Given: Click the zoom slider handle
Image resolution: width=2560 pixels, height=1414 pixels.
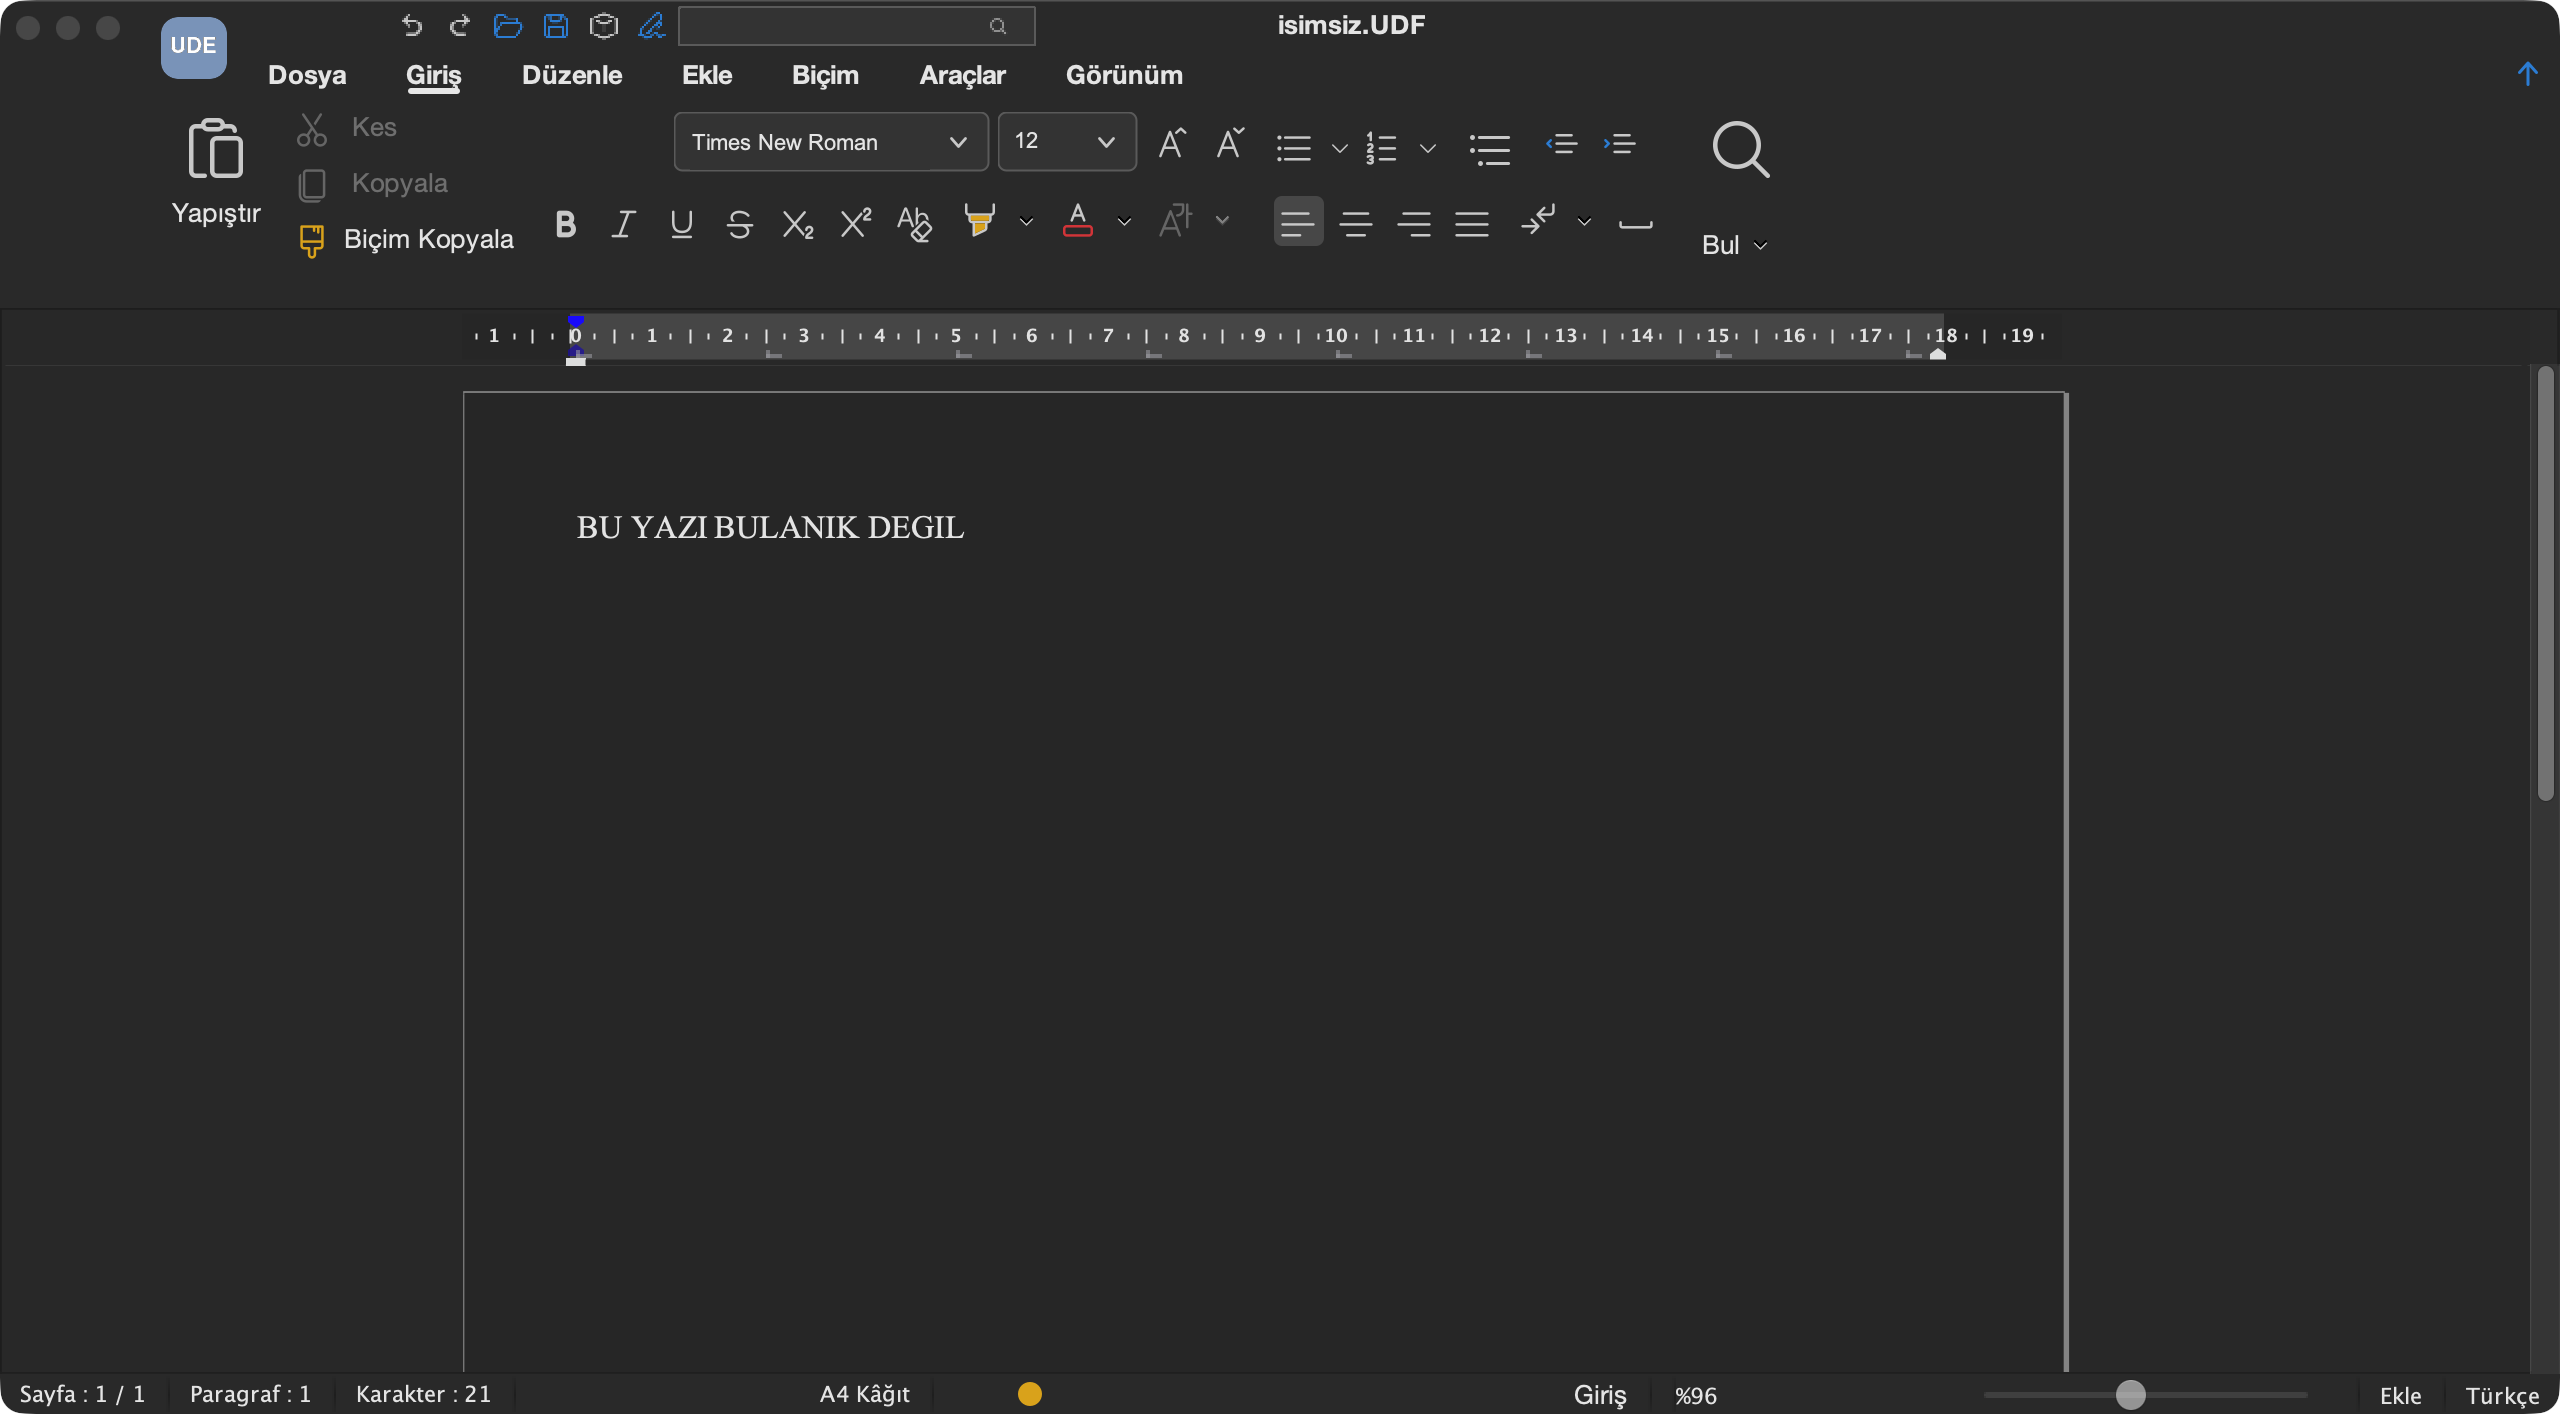Looking at the screenshot, I should click(2131, 1394).
